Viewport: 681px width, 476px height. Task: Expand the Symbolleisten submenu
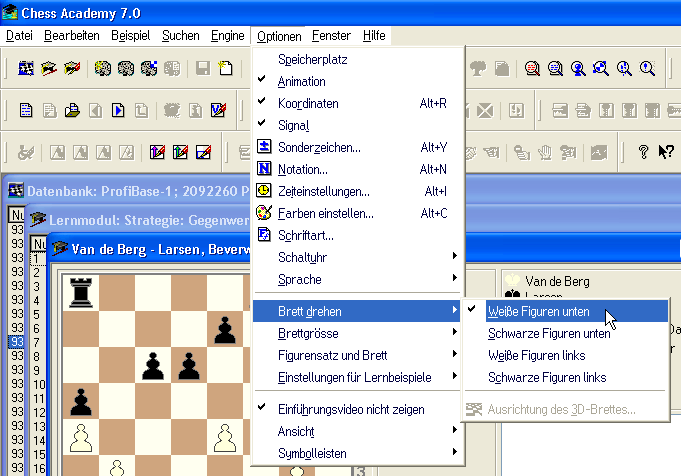point(358,453)
